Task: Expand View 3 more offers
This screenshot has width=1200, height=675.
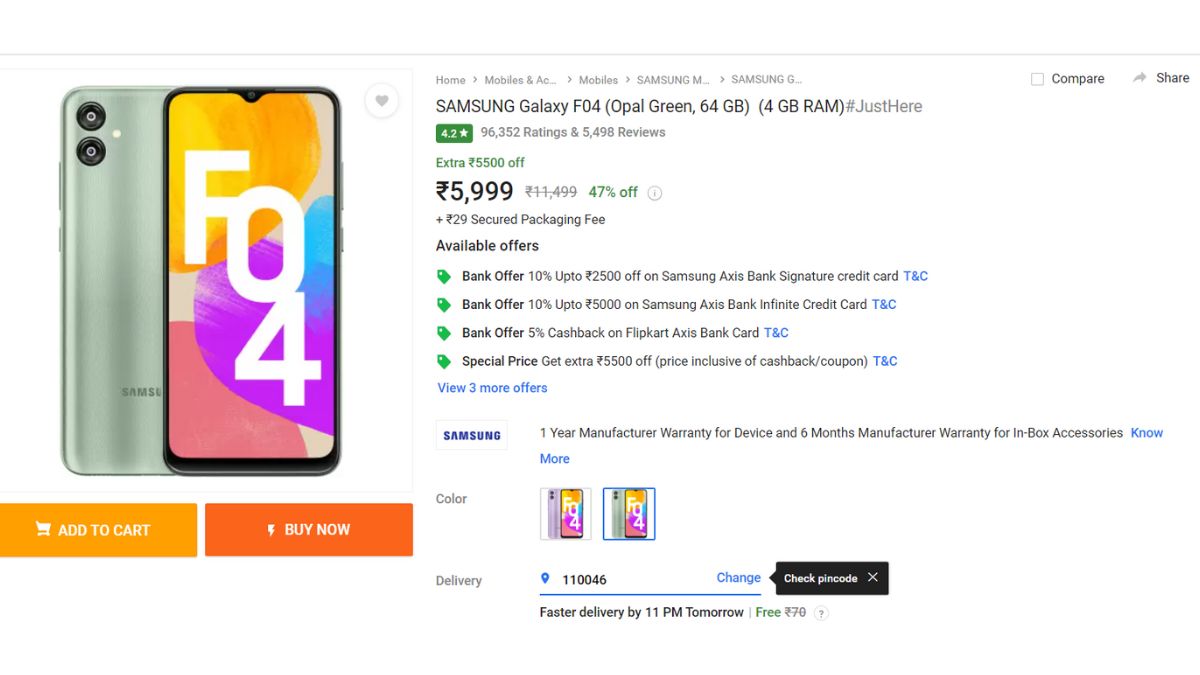Action: click(492, 388)
